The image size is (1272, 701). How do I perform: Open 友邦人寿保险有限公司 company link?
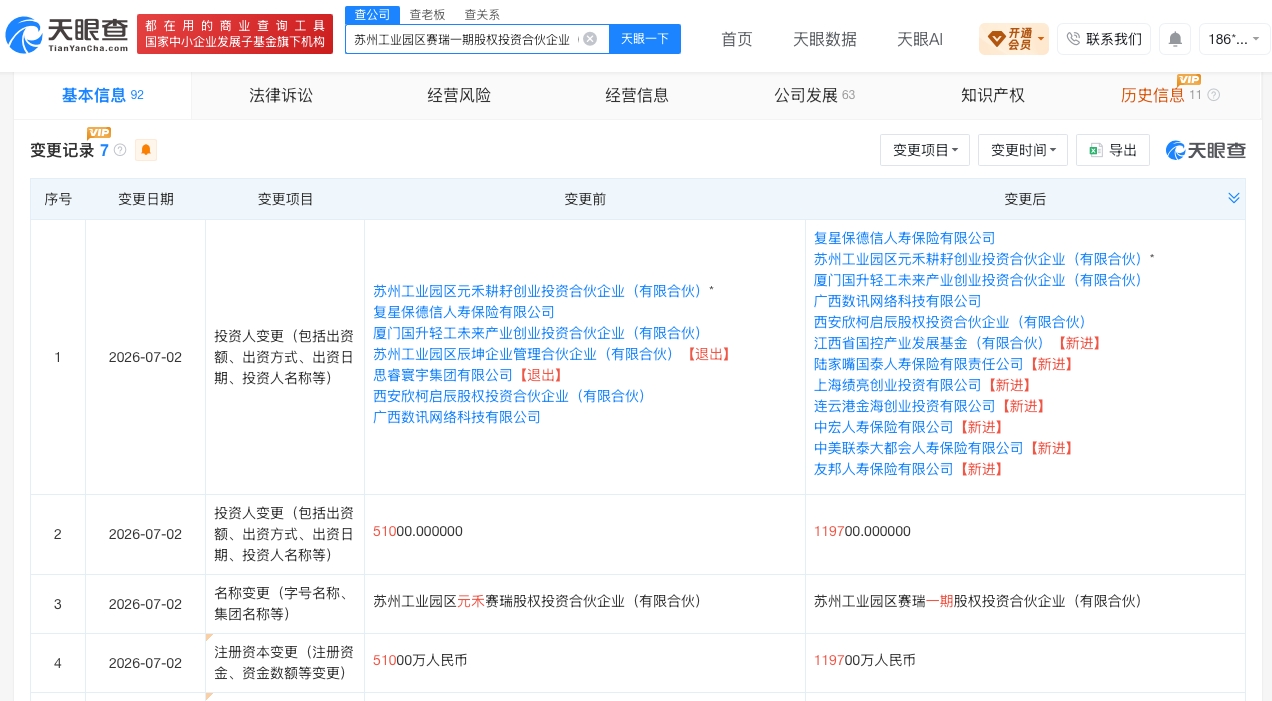[x=884, y=469]
